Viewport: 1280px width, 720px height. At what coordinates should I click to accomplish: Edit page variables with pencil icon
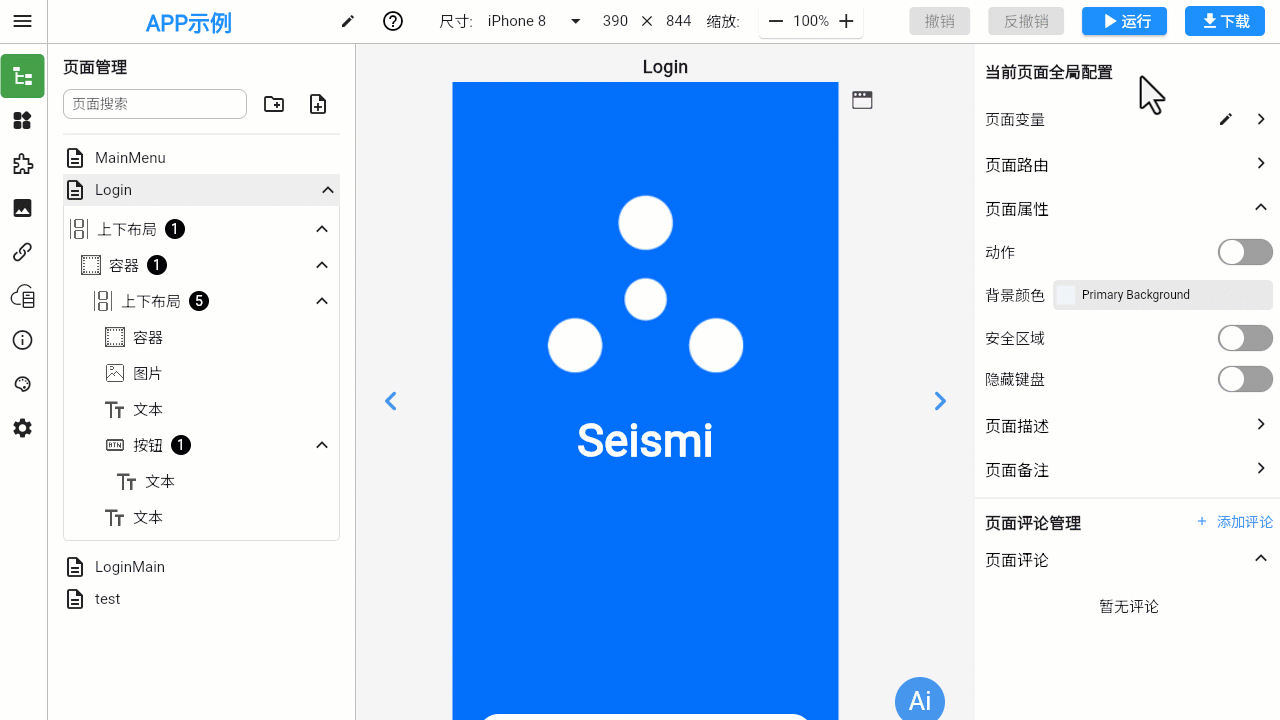(x=1226, y=119)
